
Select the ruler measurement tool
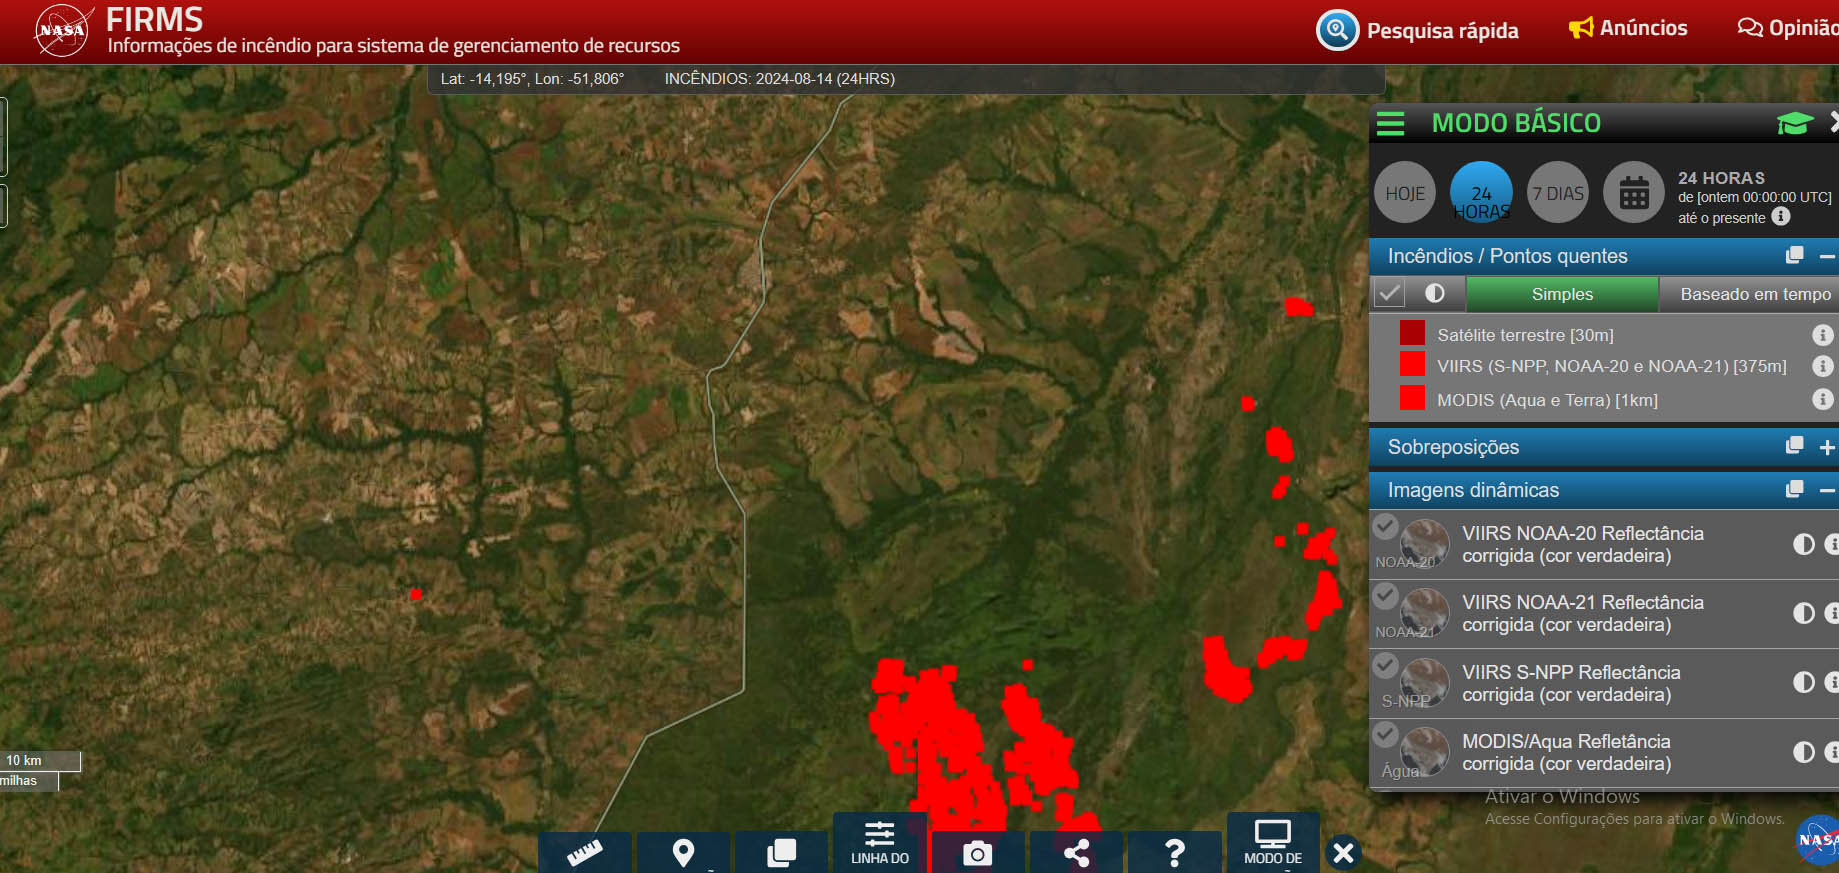click(585, 852)
